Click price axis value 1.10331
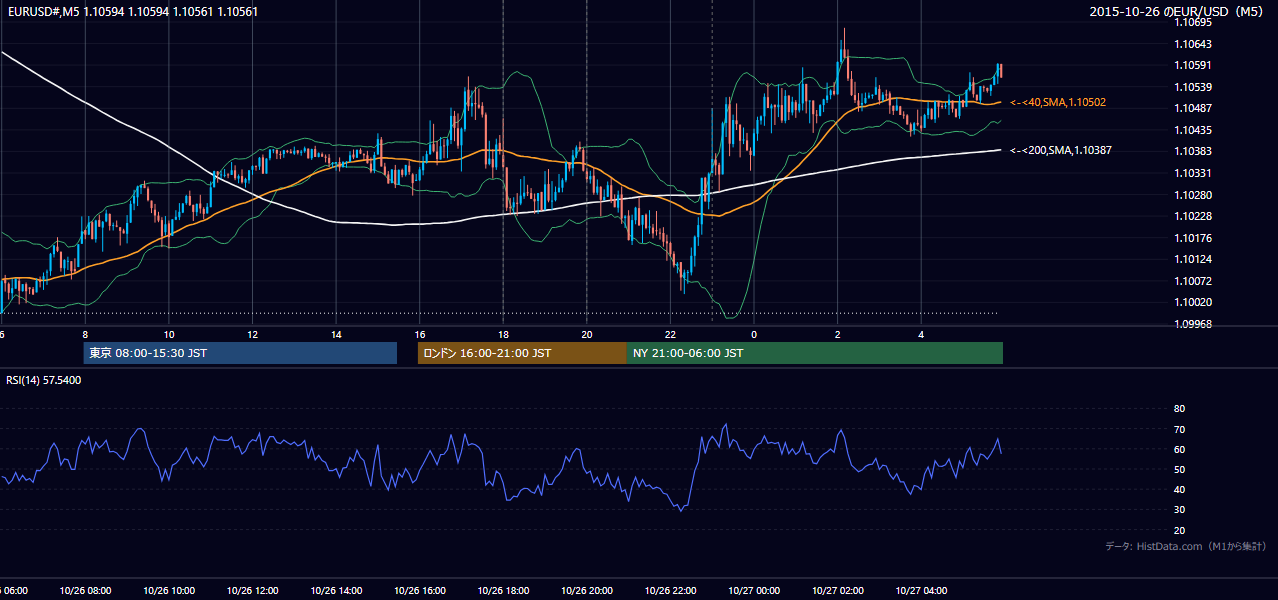Viewport: 1278px width, 600px height. [1193, 173]
